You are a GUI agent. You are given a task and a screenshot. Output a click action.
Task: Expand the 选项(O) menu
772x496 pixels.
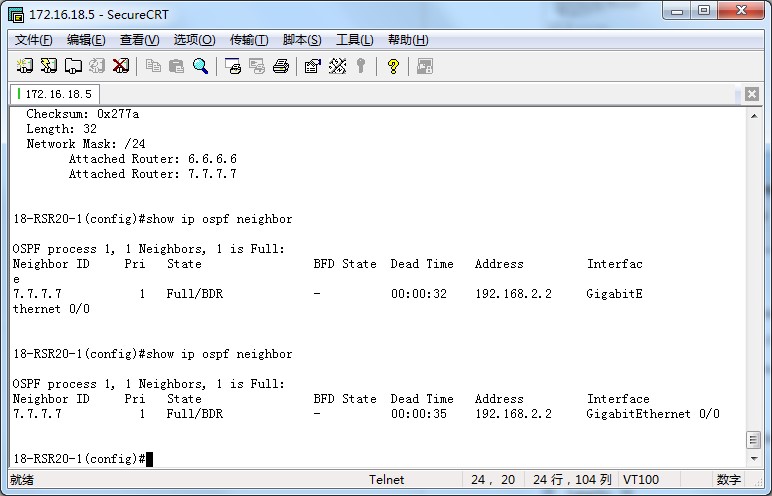pos(194,40)
